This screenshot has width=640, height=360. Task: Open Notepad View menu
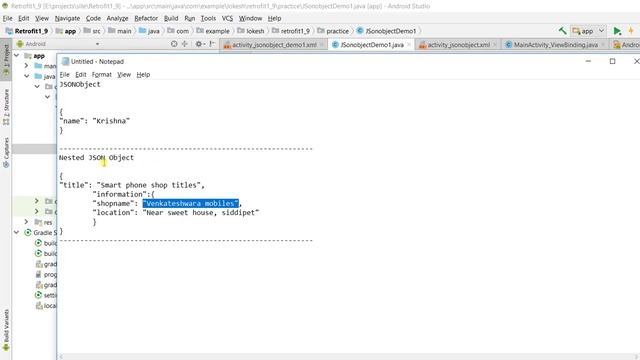point(124,75)
